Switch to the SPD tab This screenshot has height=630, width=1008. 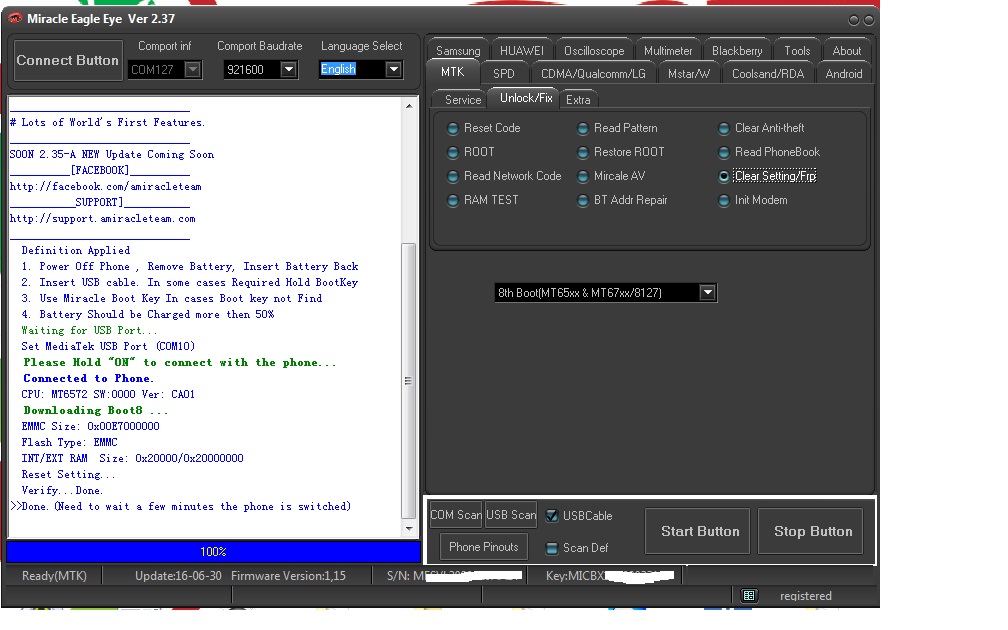click(x=503, y=73)
